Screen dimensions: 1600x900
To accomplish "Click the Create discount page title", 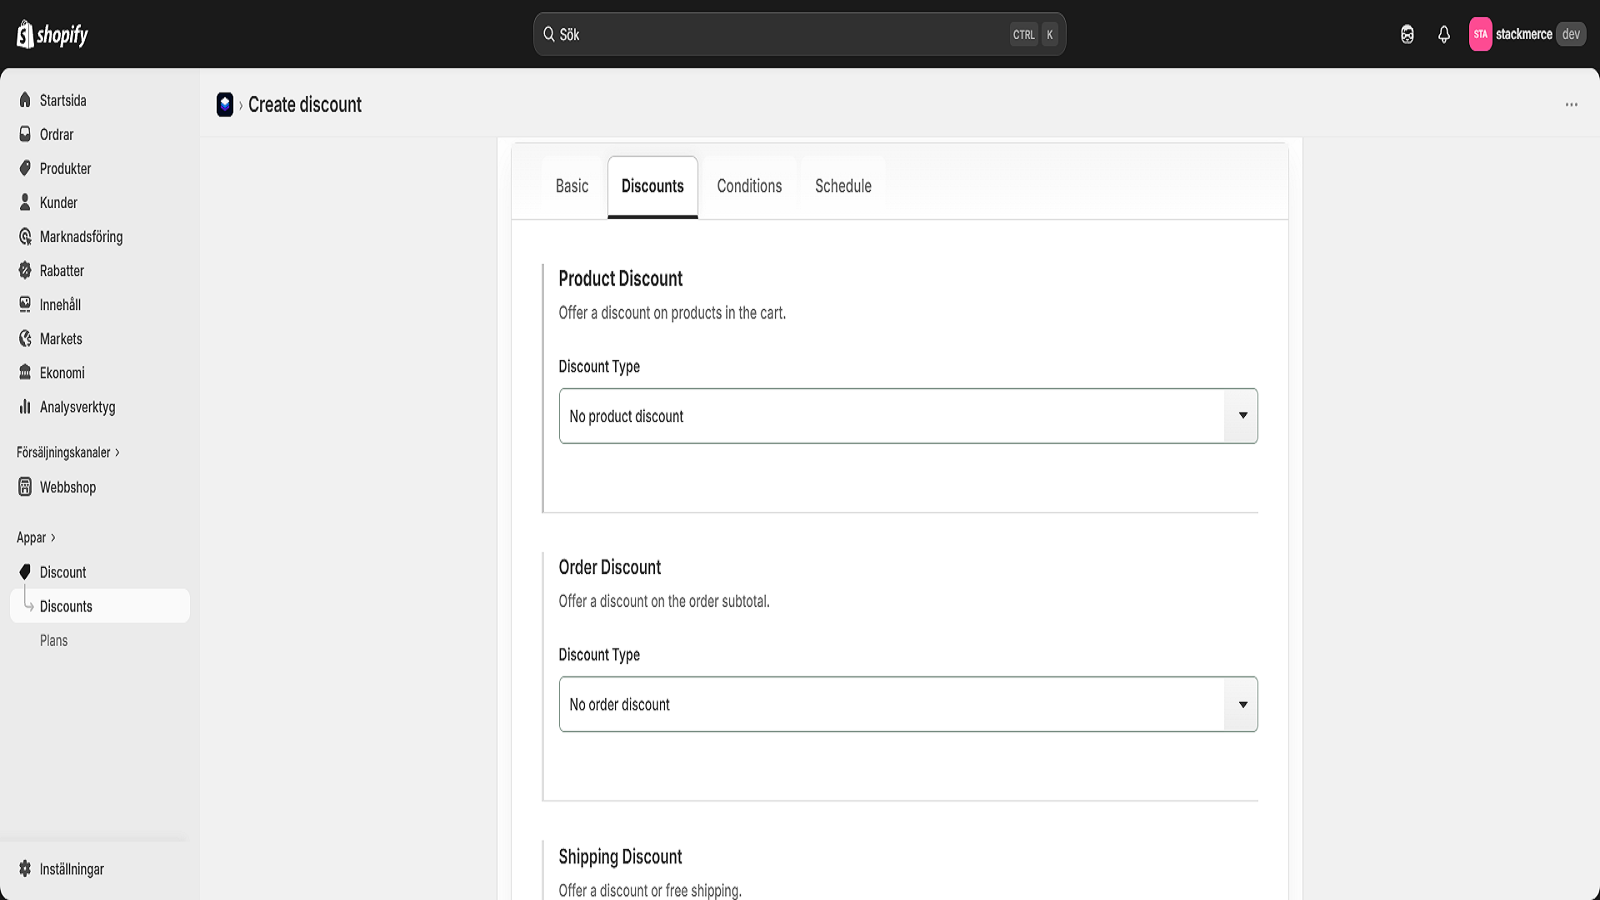I will [305, 104].
